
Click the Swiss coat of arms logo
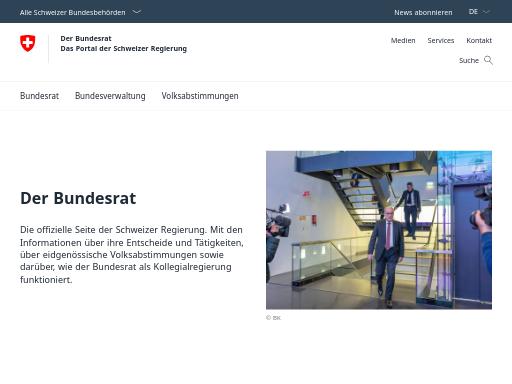[x=28, y=43]
